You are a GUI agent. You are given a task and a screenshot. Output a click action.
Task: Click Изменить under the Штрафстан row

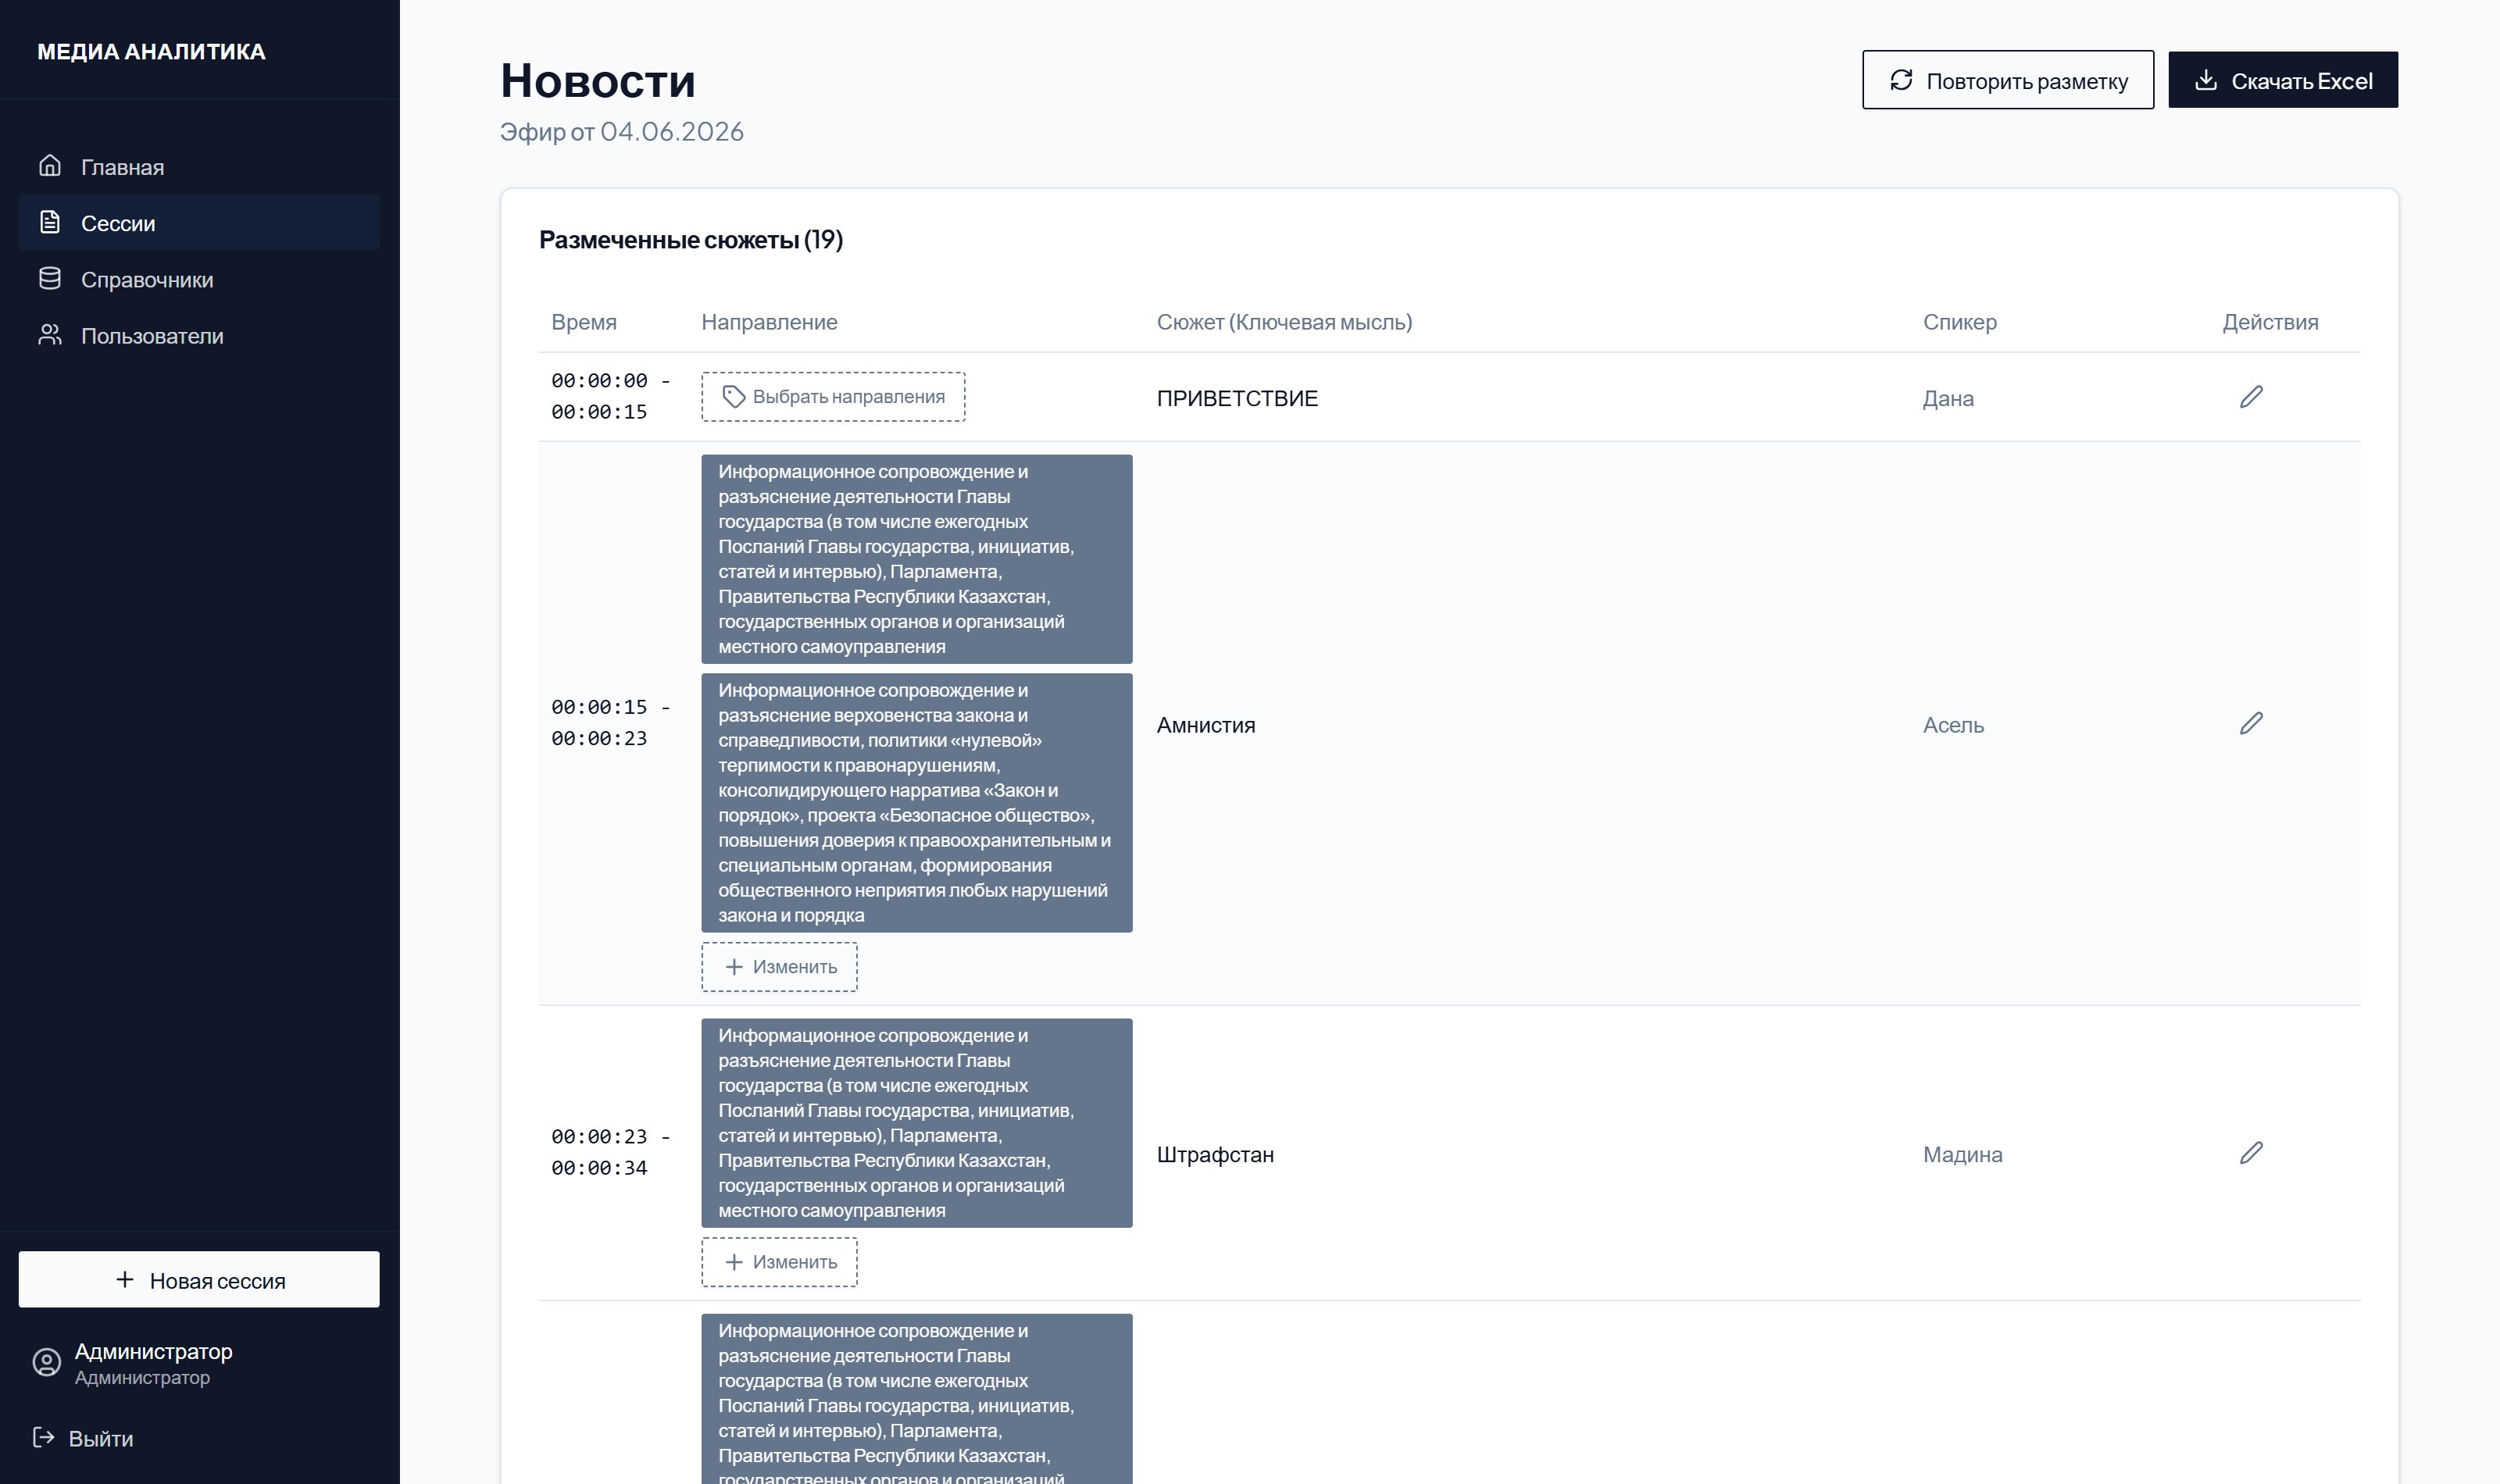point(779,1262)
